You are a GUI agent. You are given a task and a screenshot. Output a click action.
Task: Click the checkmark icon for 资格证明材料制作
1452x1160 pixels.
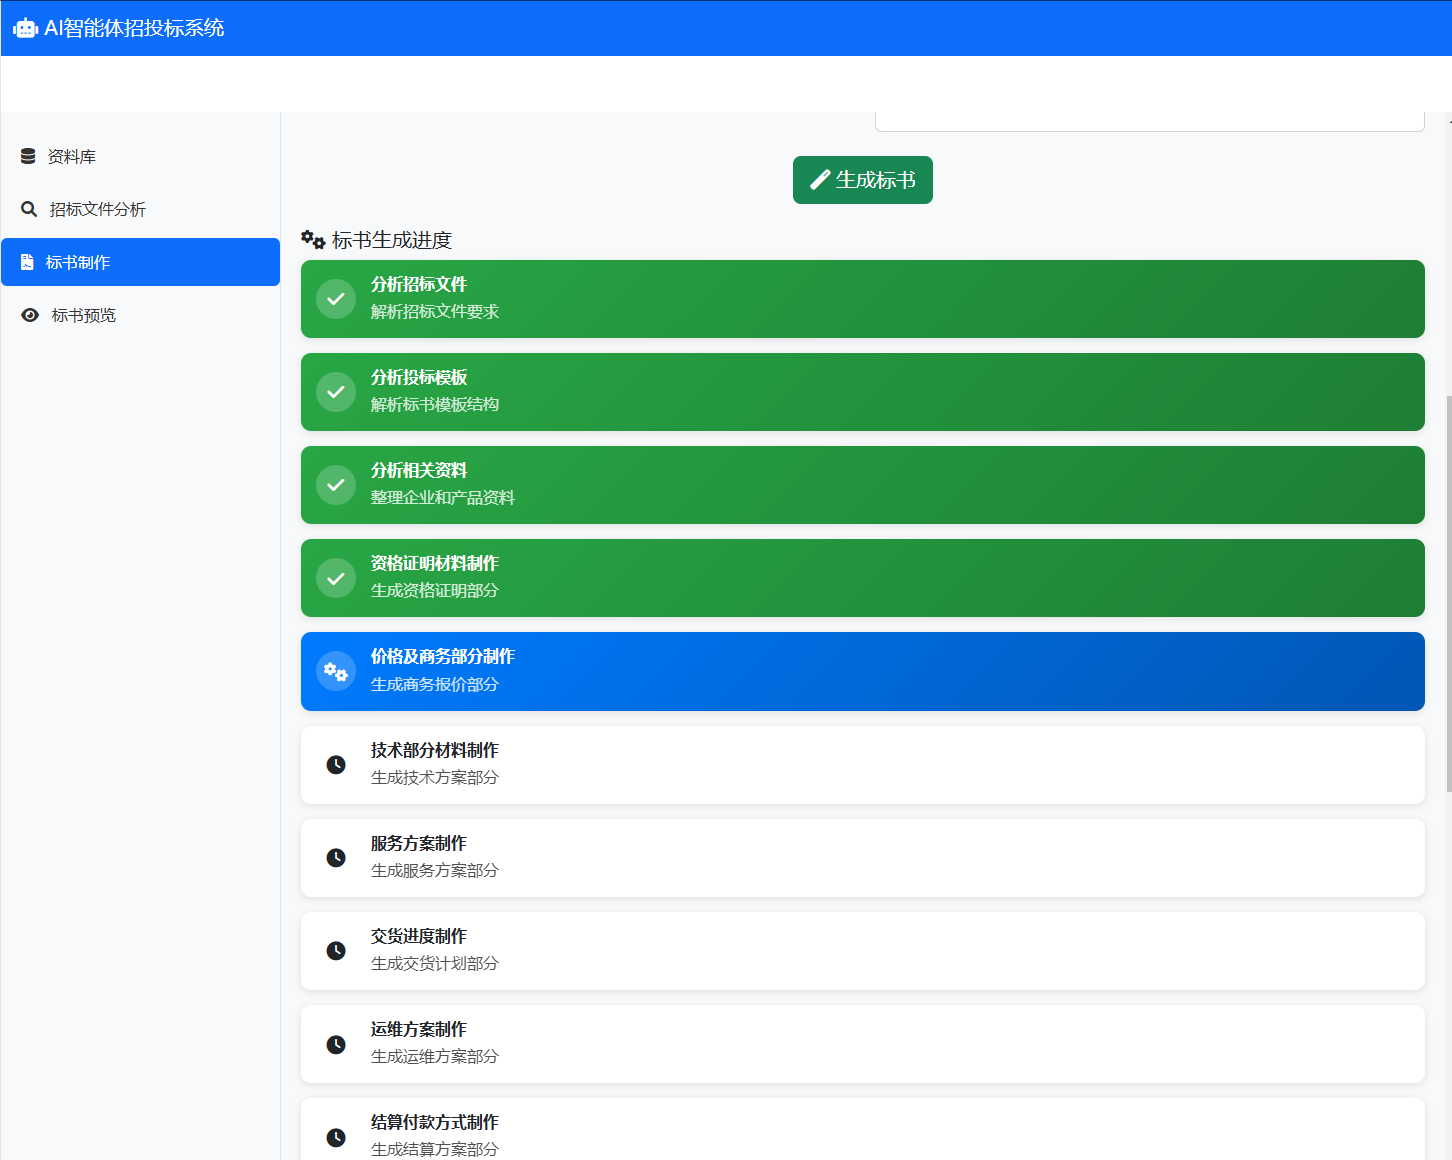point(336,578)
